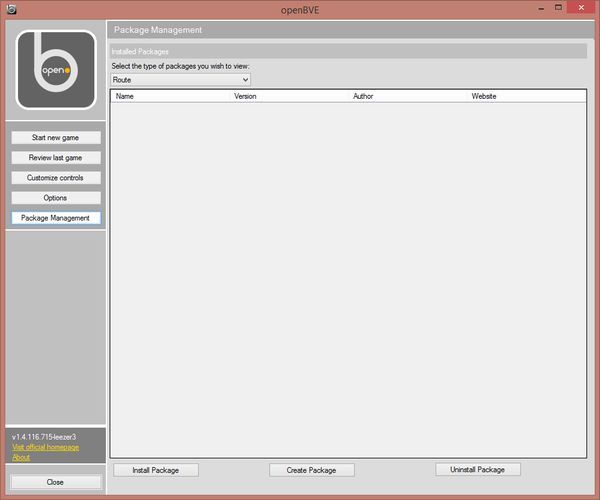
Task: Click the Website column header
Action: [x=526, y=96]
